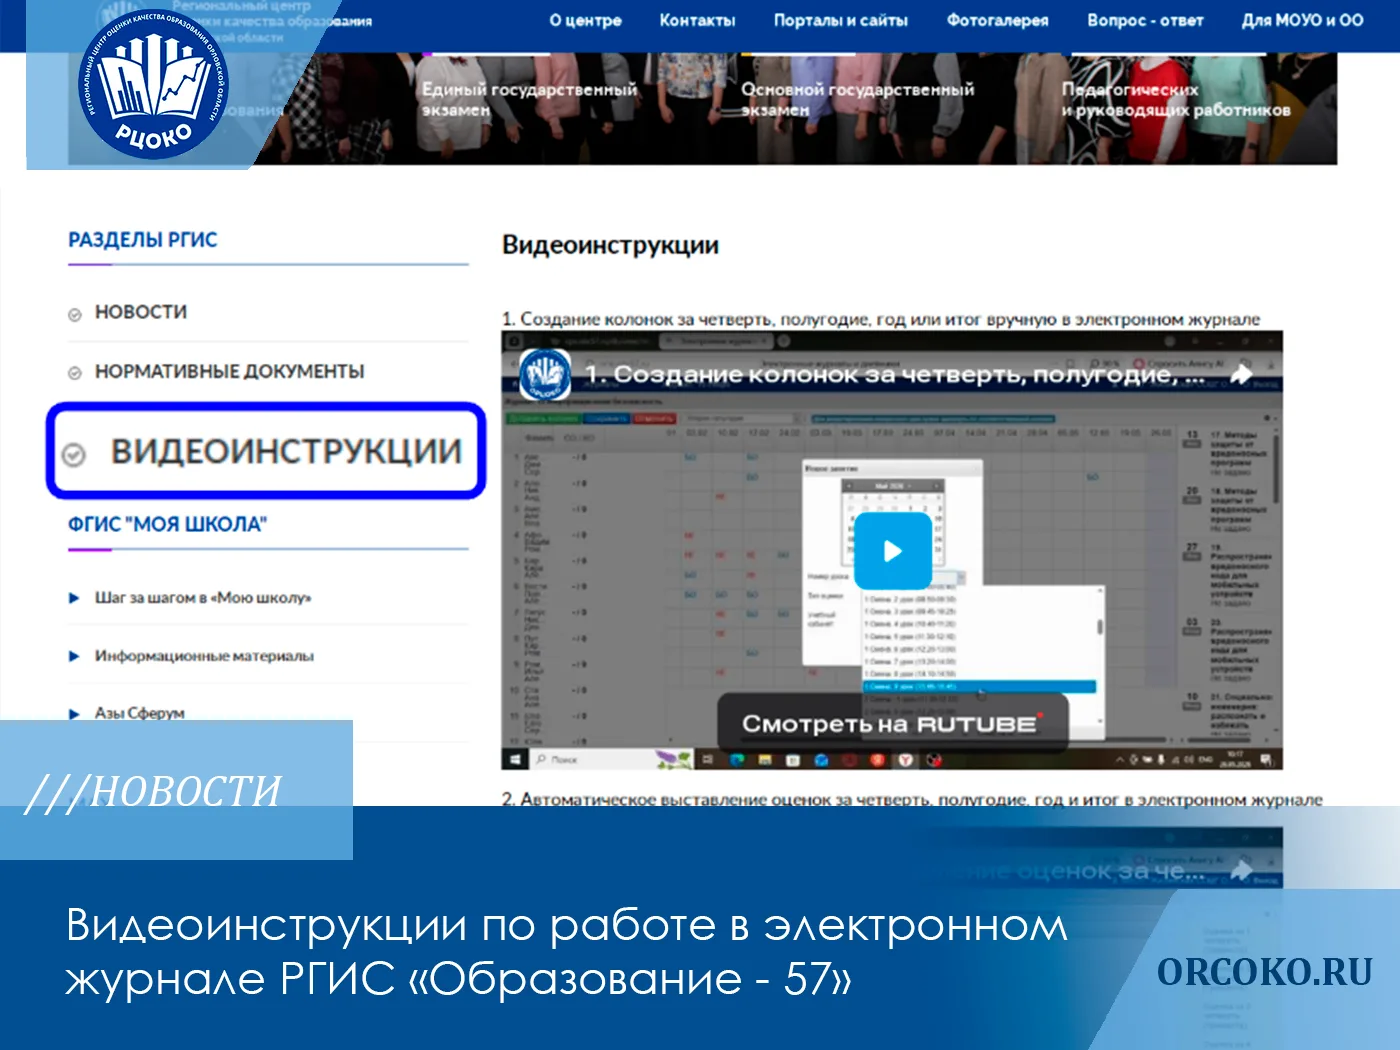Open «Информационные материалы» sidebar link
The image size is (1400, 1050).
(x=204, y=656)
